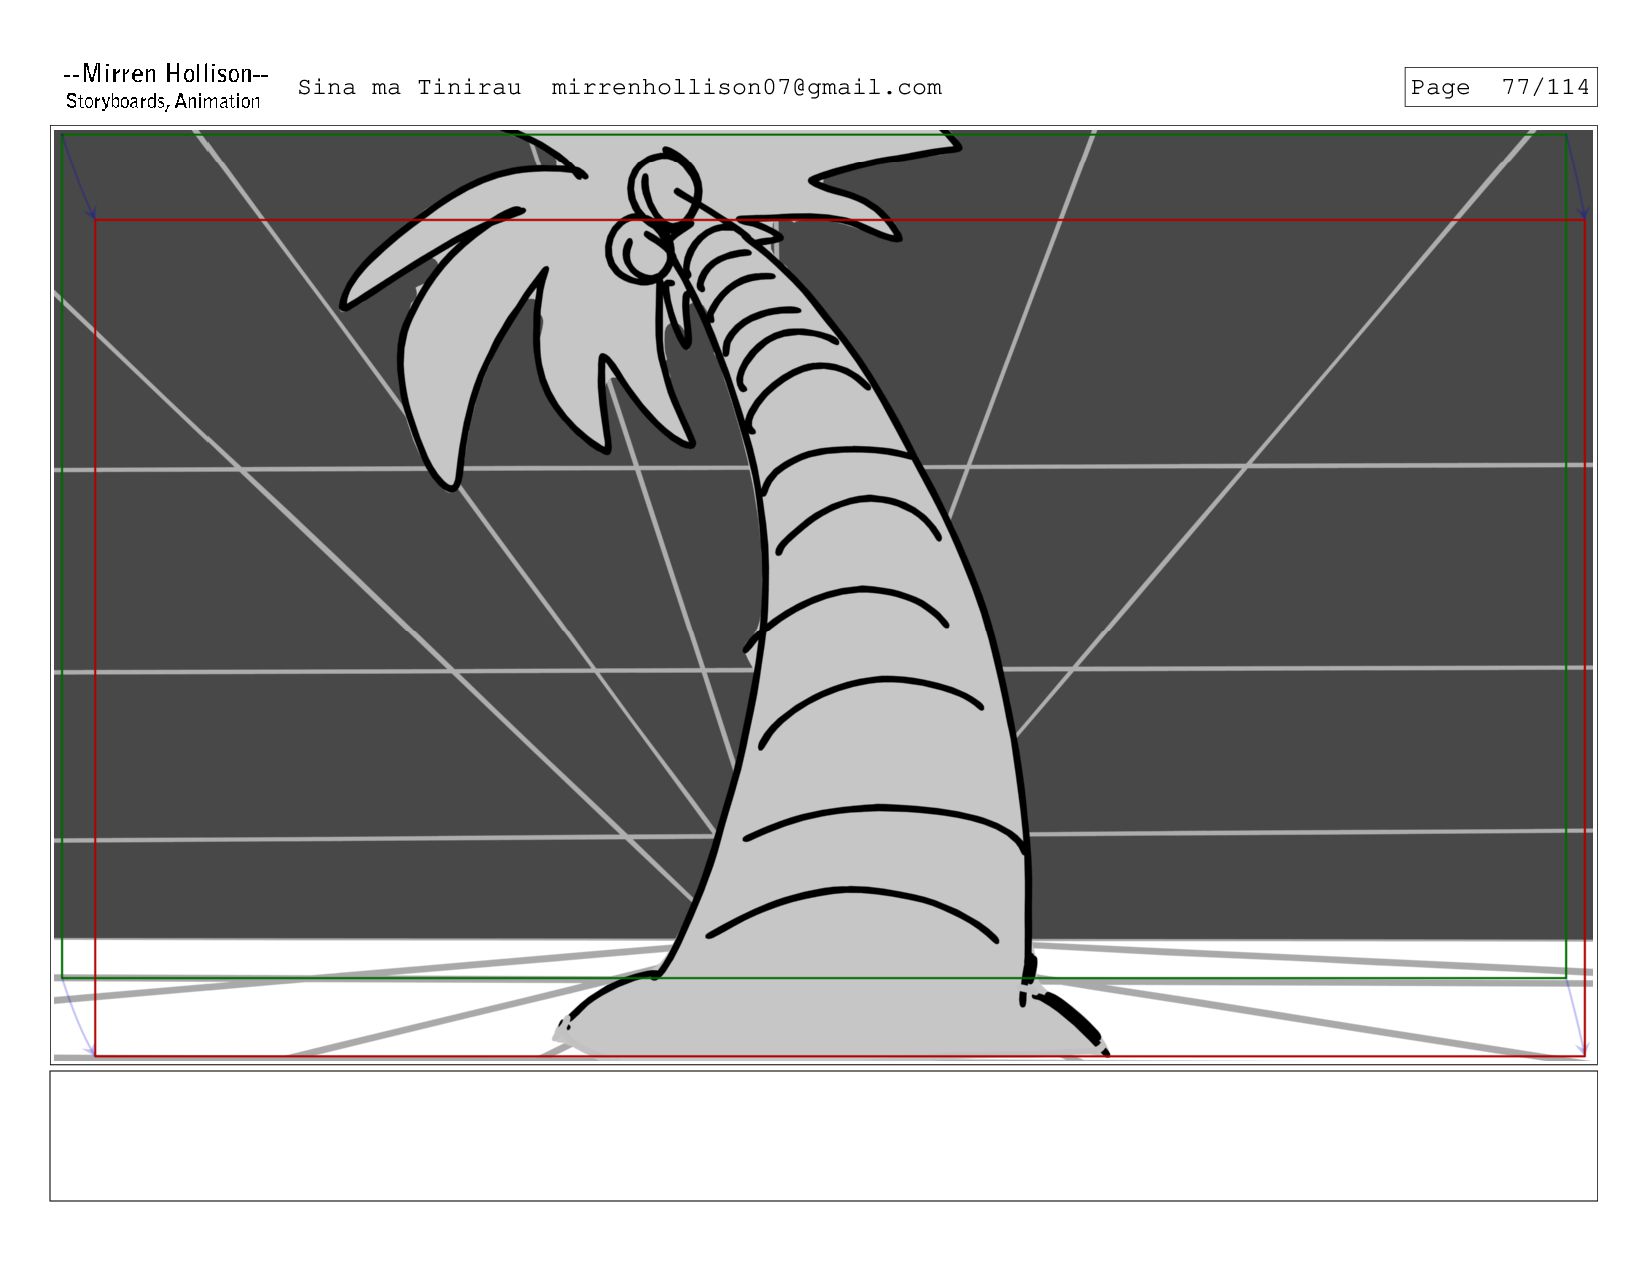Click the palm tree storyboard panel
Screen dimensions: 1648x1276
[x=824, y=595]
